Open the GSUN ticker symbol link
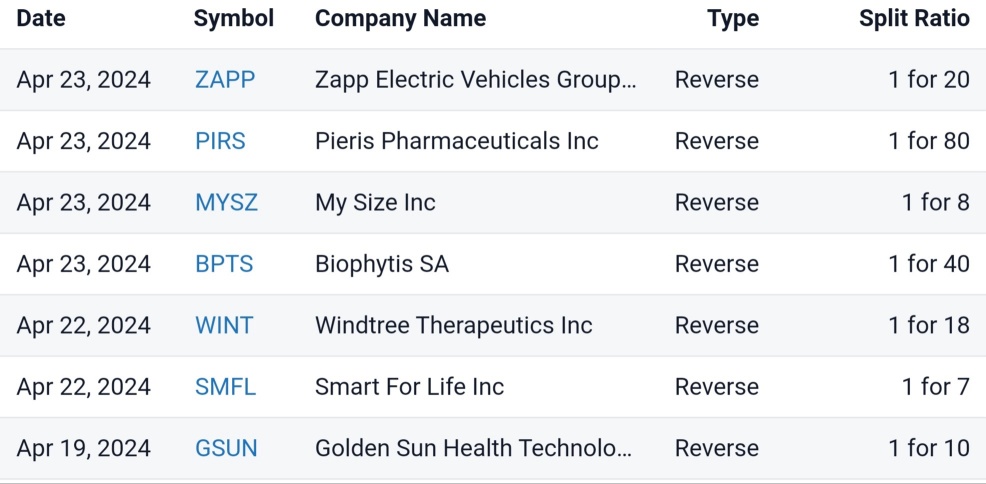The height and width of the screenshot is (484, 986). [226, 448]
